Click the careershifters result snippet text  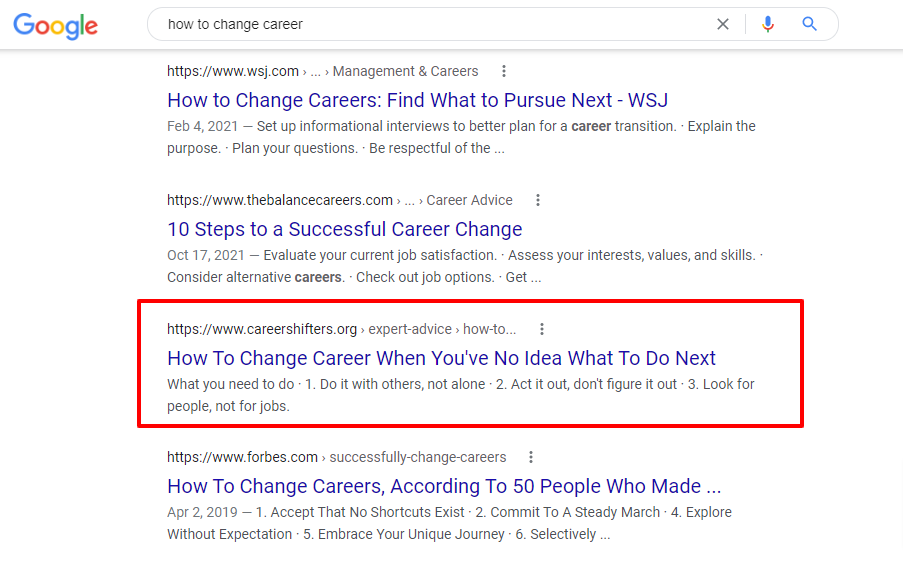point(461,395)
